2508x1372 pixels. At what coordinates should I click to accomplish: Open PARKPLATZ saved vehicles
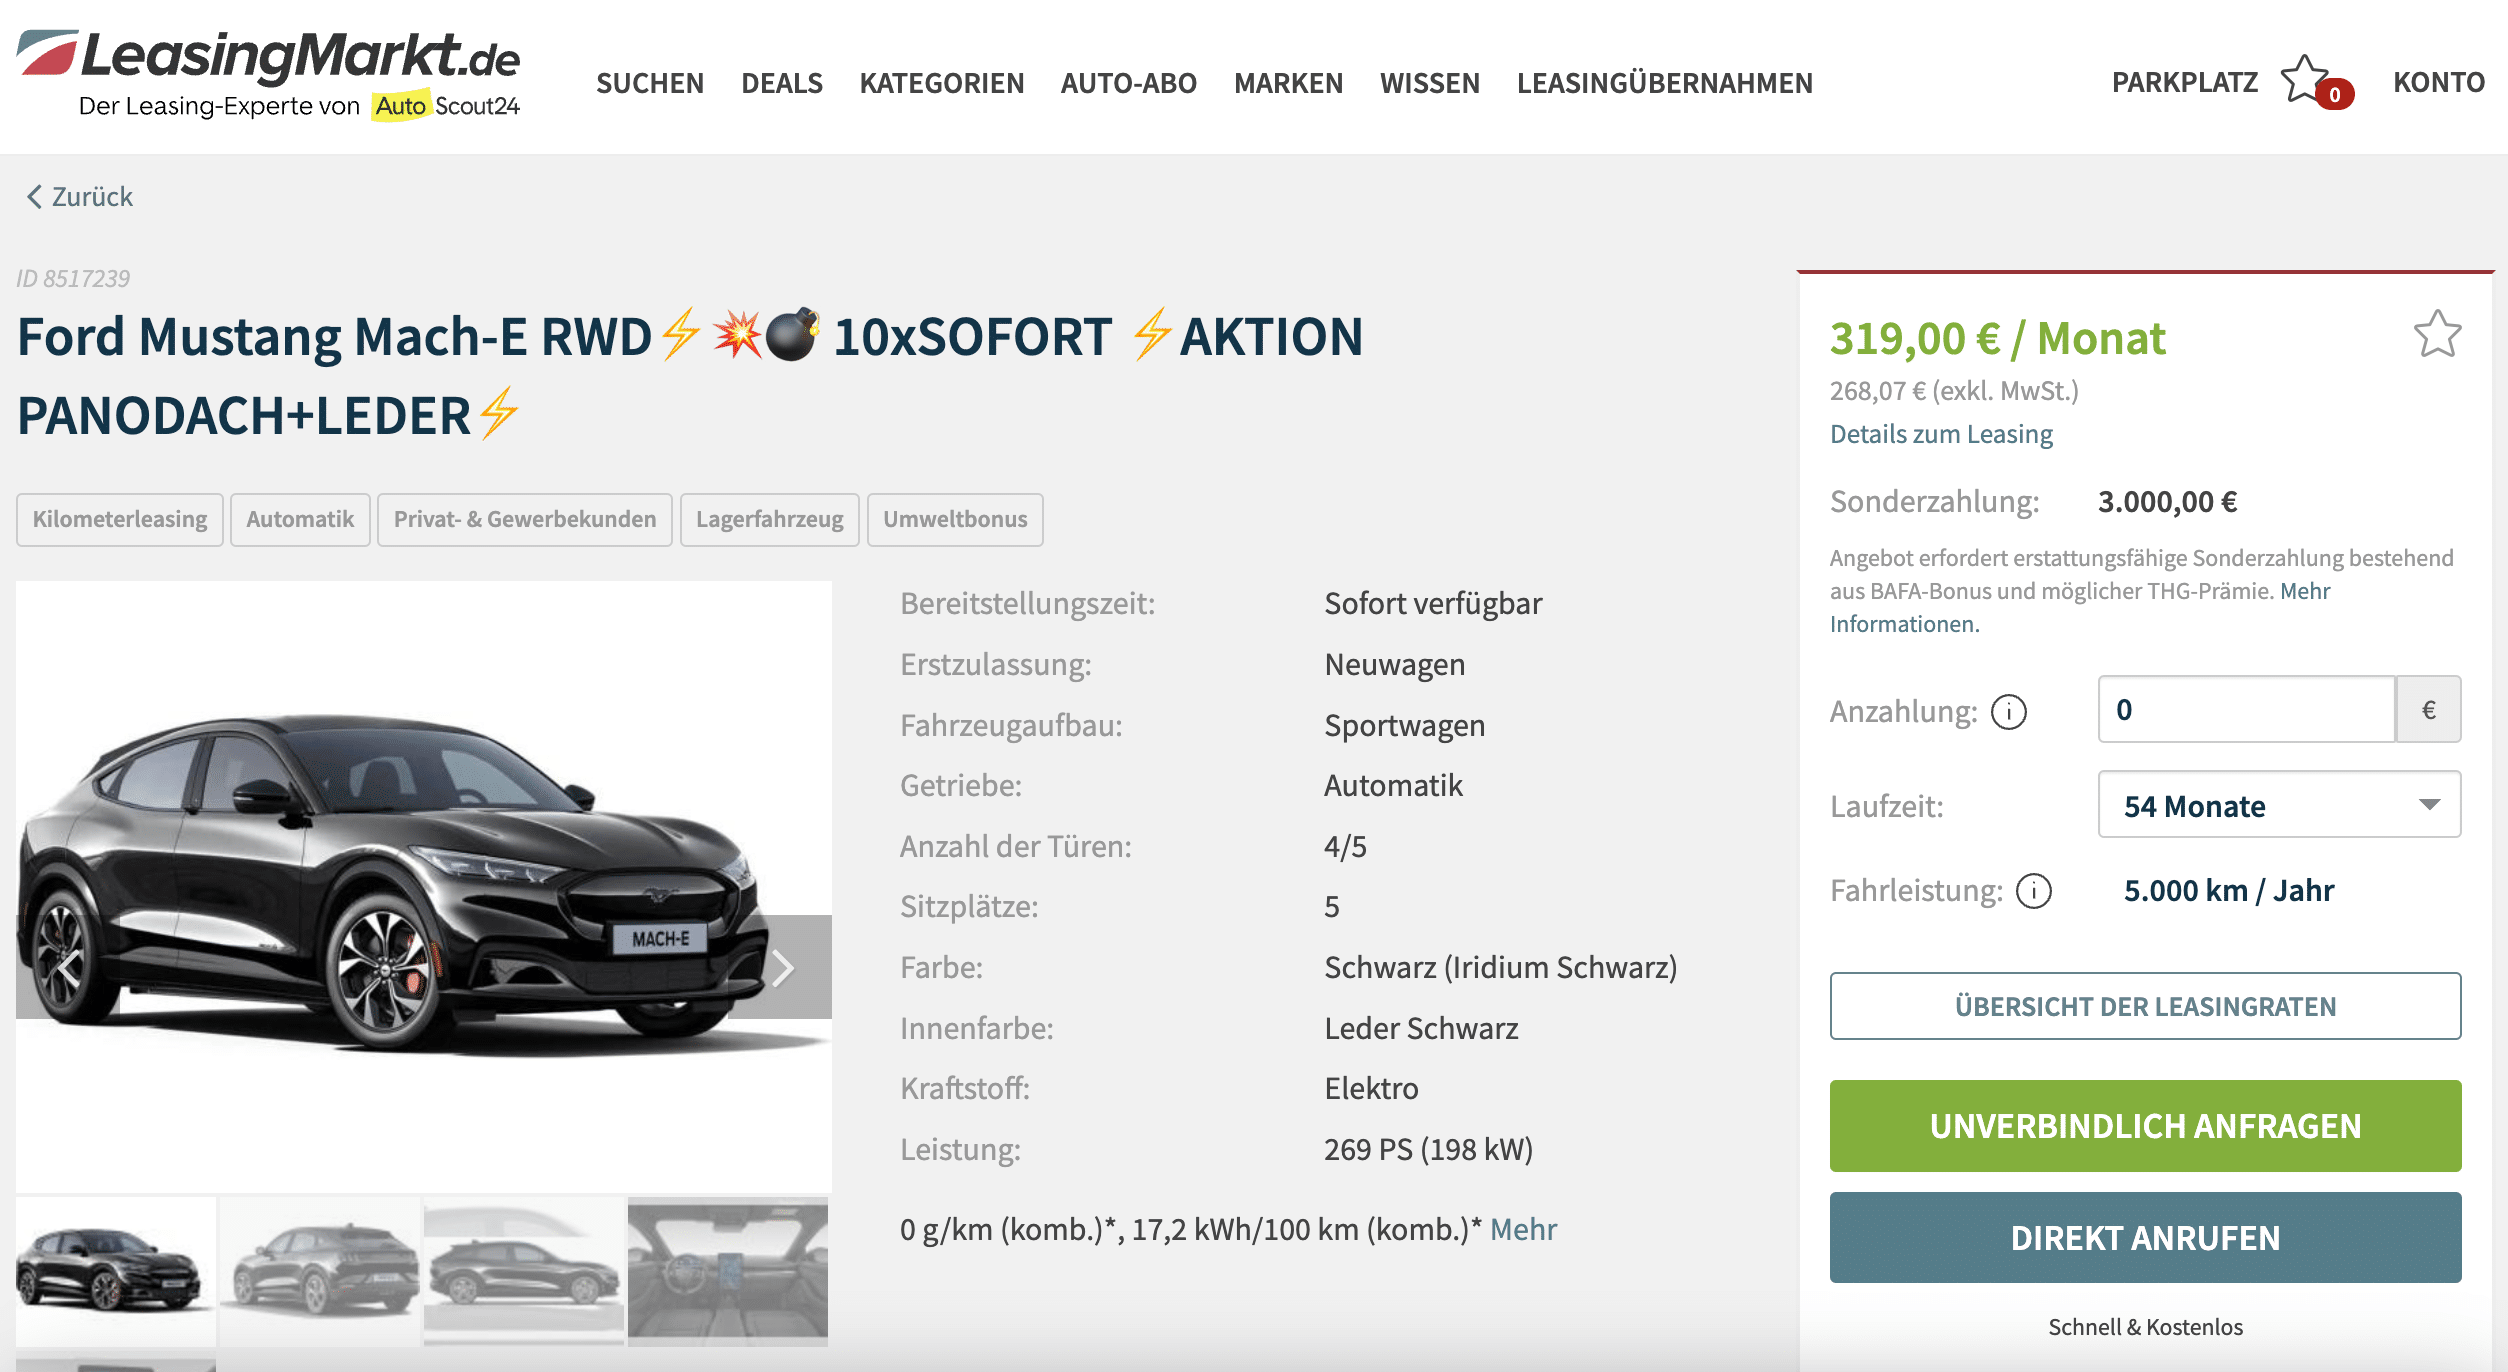(x=2185, y=82)
